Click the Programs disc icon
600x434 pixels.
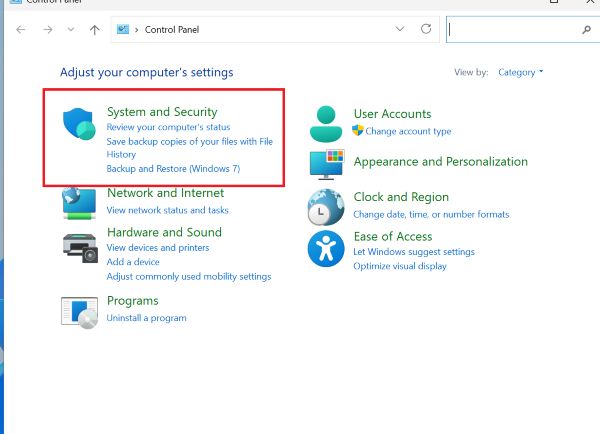tap(79, 311)
